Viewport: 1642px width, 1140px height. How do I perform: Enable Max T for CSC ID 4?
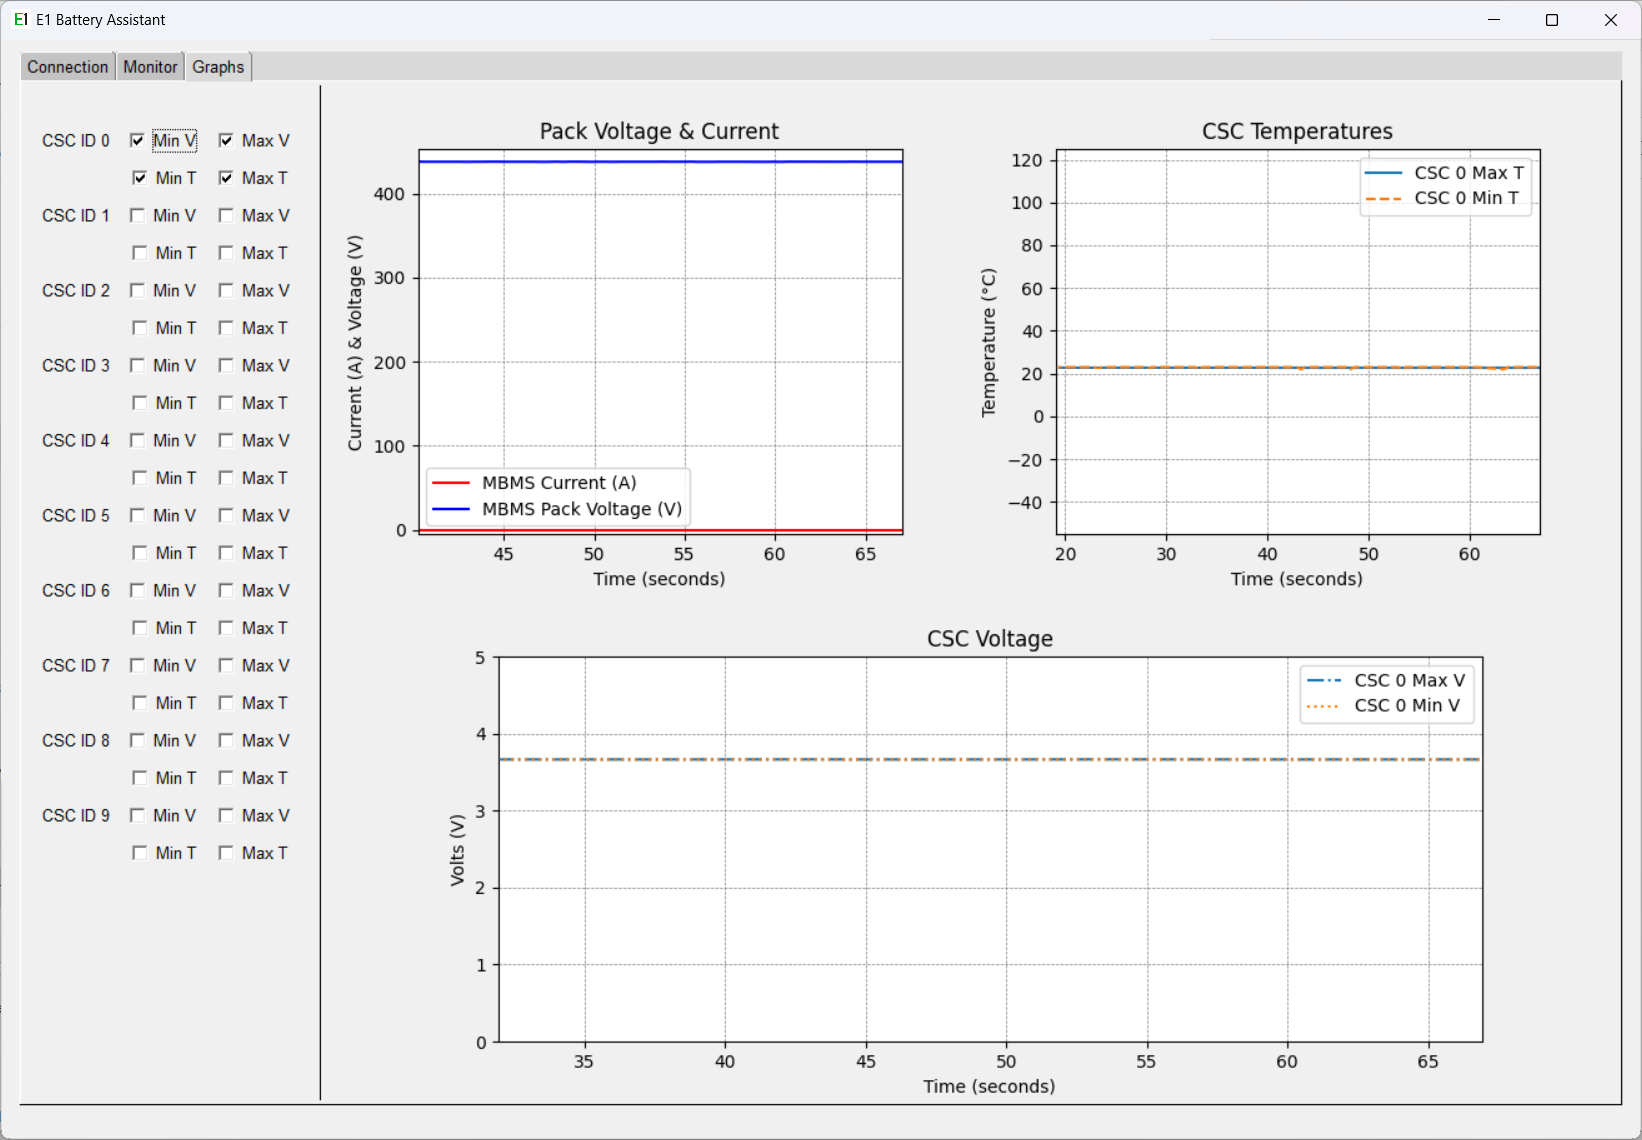(x=226, y=477)
